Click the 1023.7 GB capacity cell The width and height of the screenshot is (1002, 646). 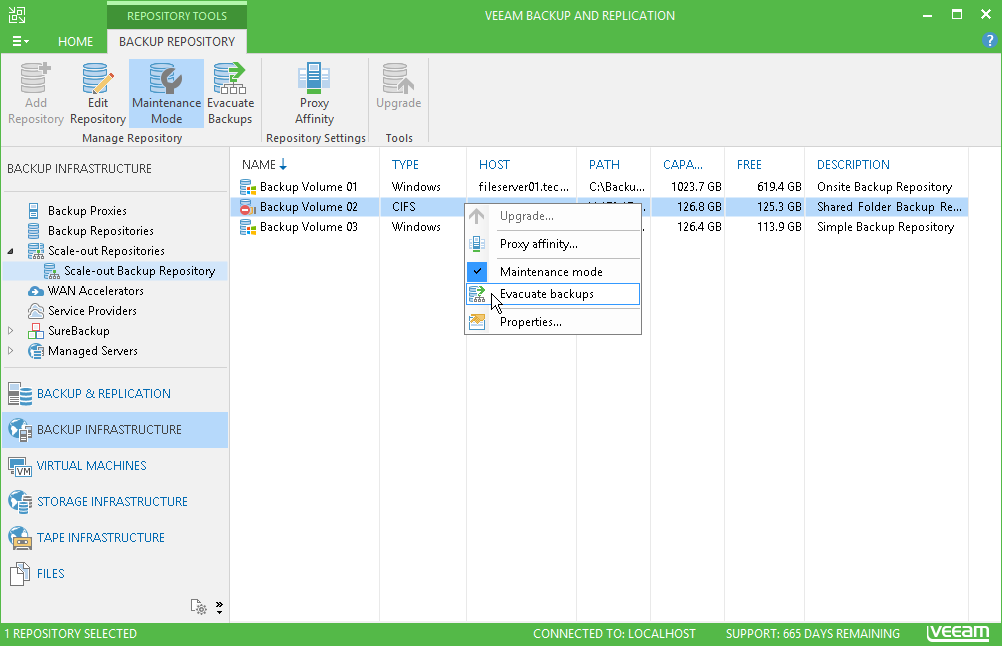[x=696, y=187]
